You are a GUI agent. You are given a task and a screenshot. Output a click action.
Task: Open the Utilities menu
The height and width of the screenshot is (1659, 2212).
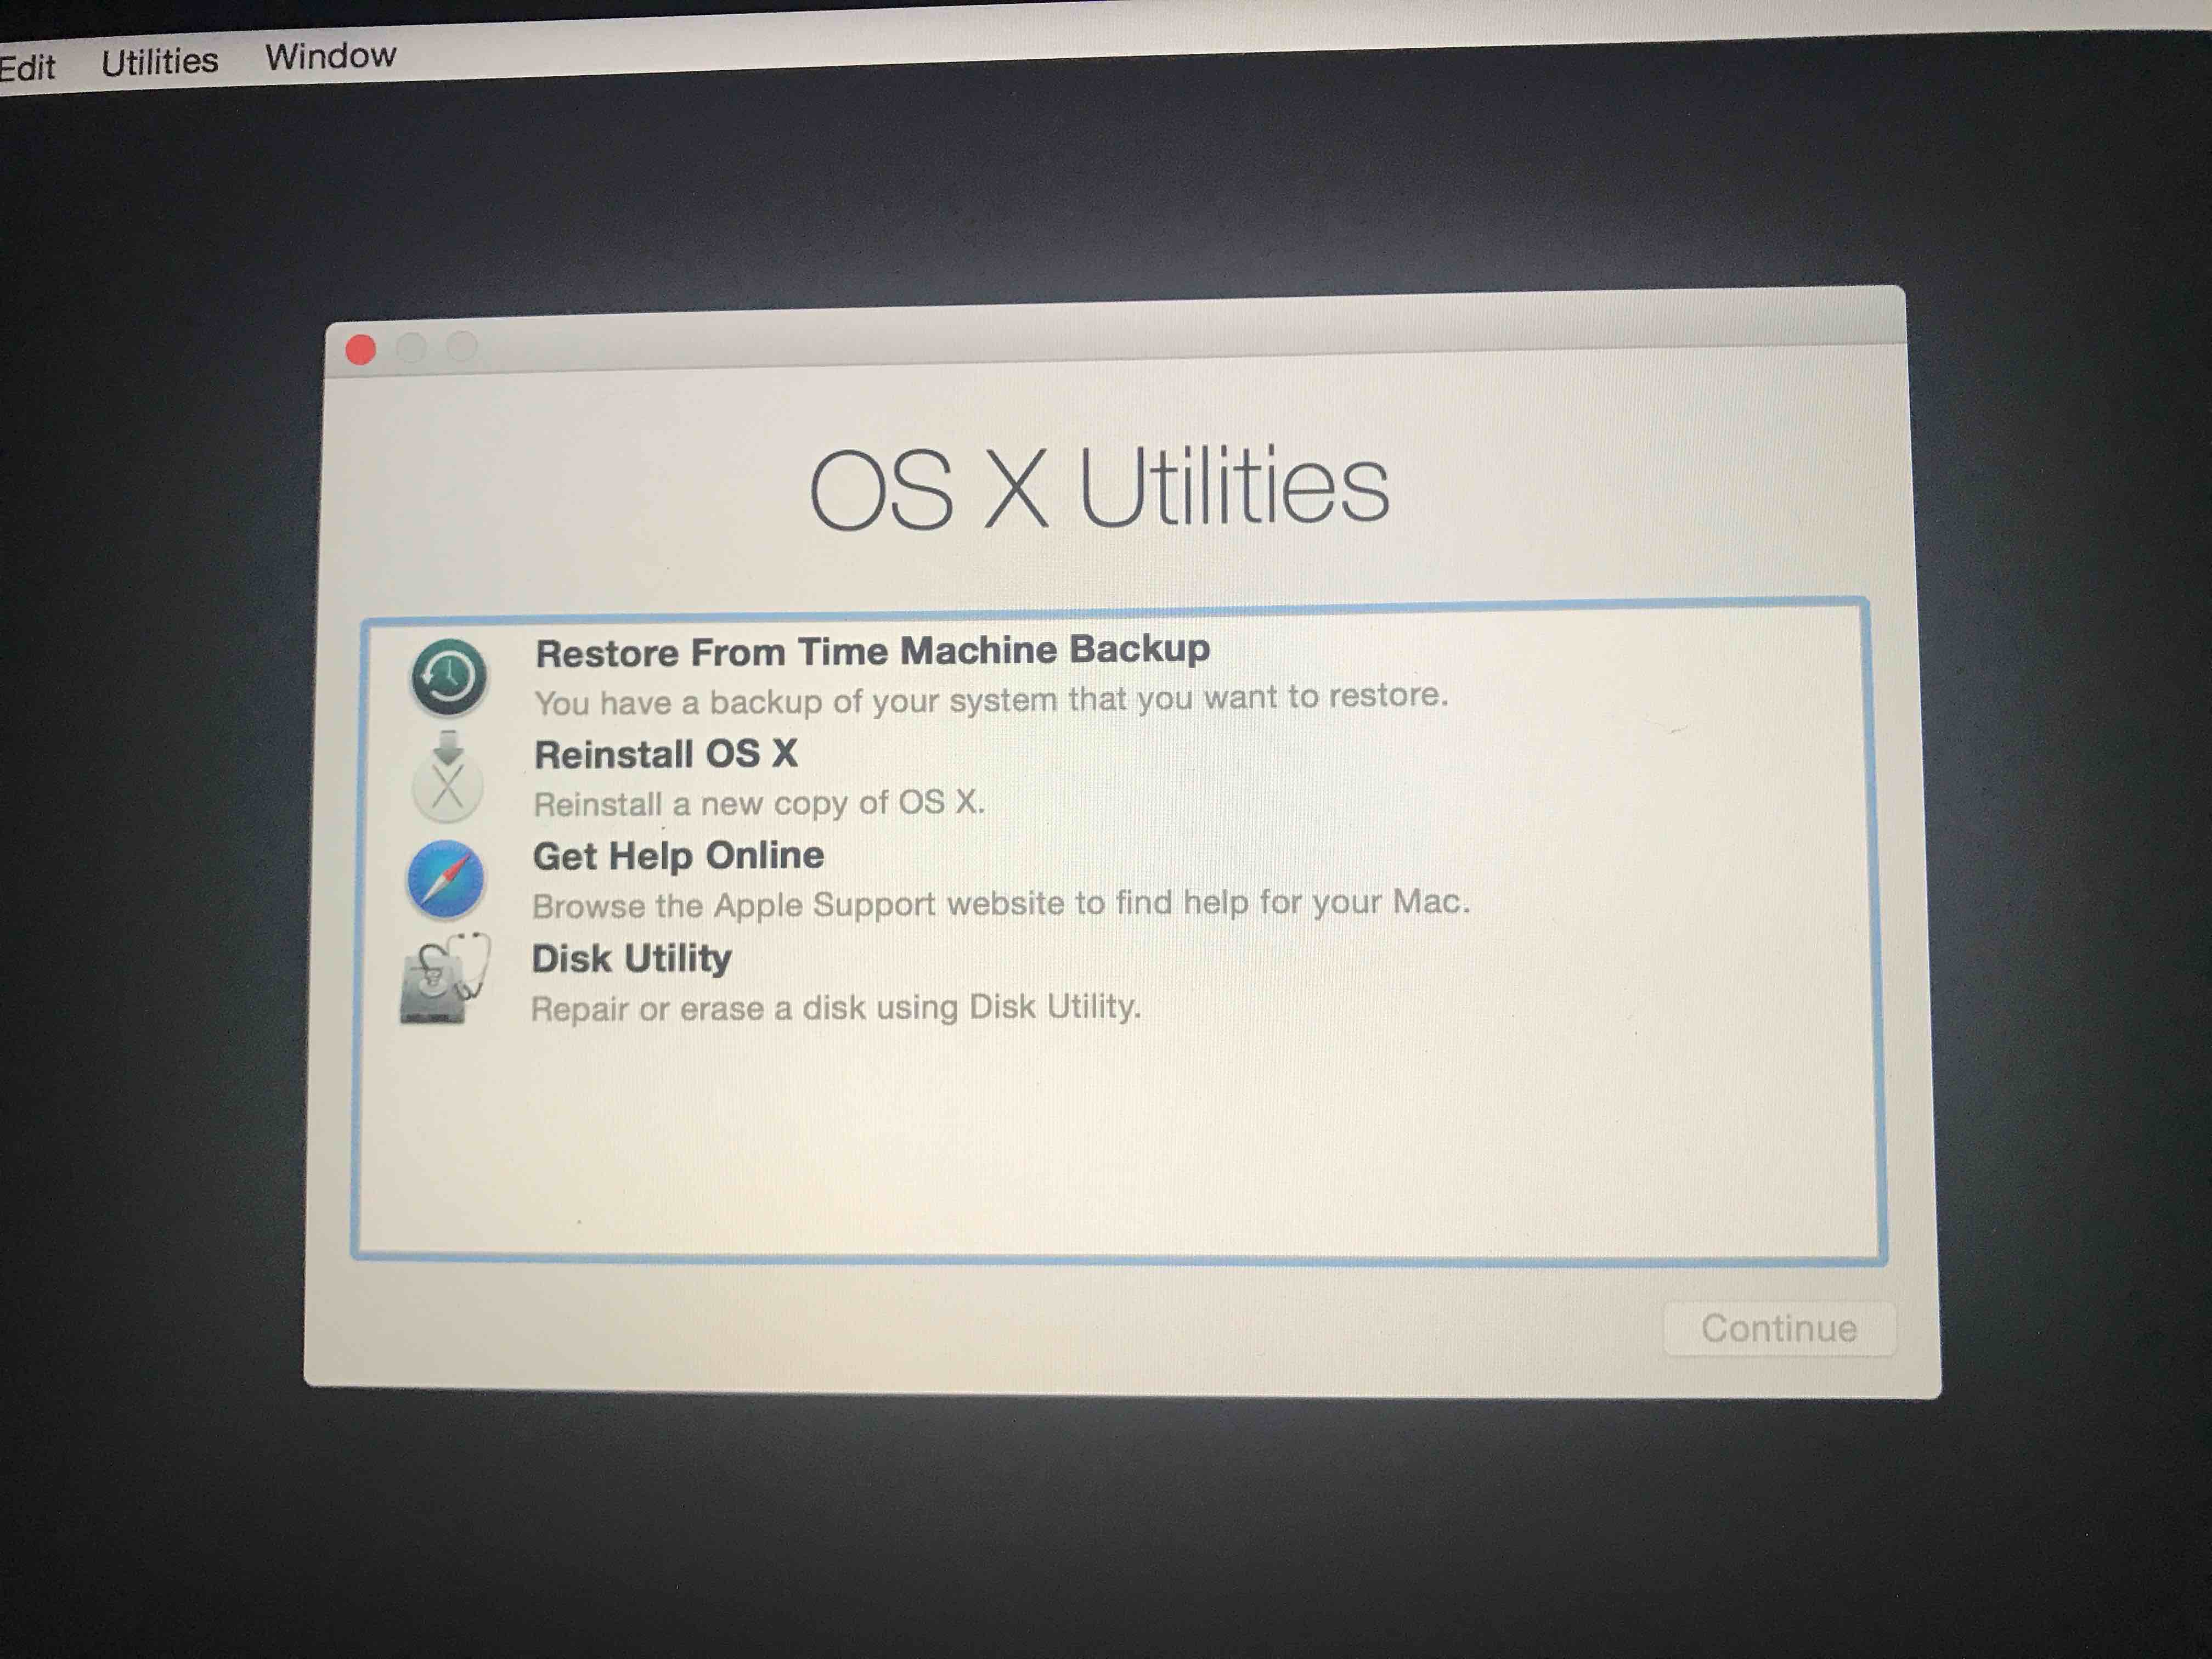pyautogui.click(x=159, y=62)
